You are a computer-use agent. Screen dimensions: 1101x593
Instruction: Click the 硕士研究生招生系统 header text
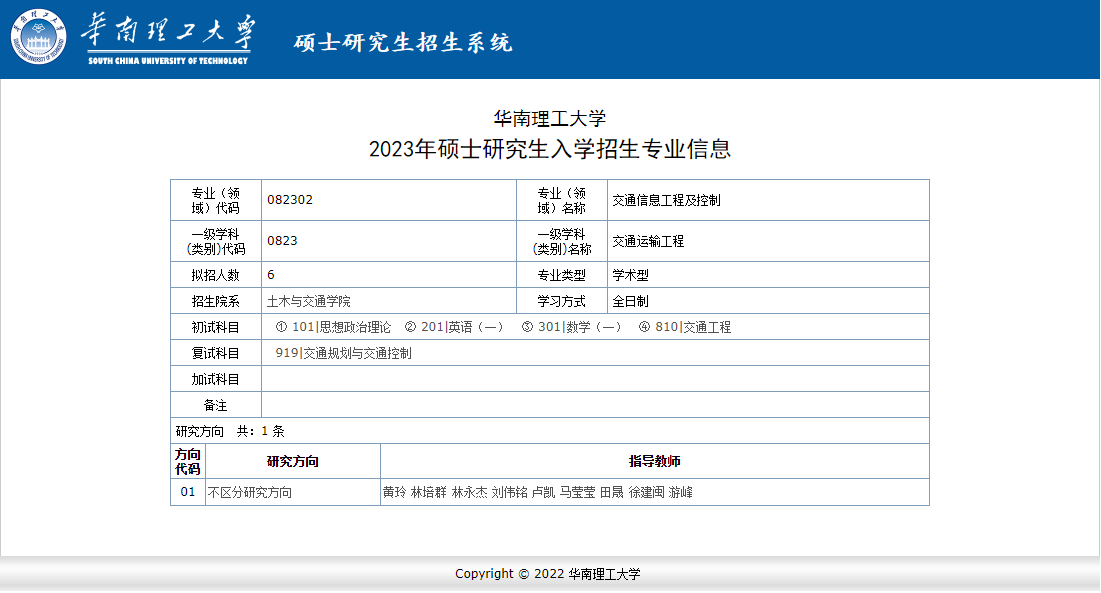click(403, 43)
